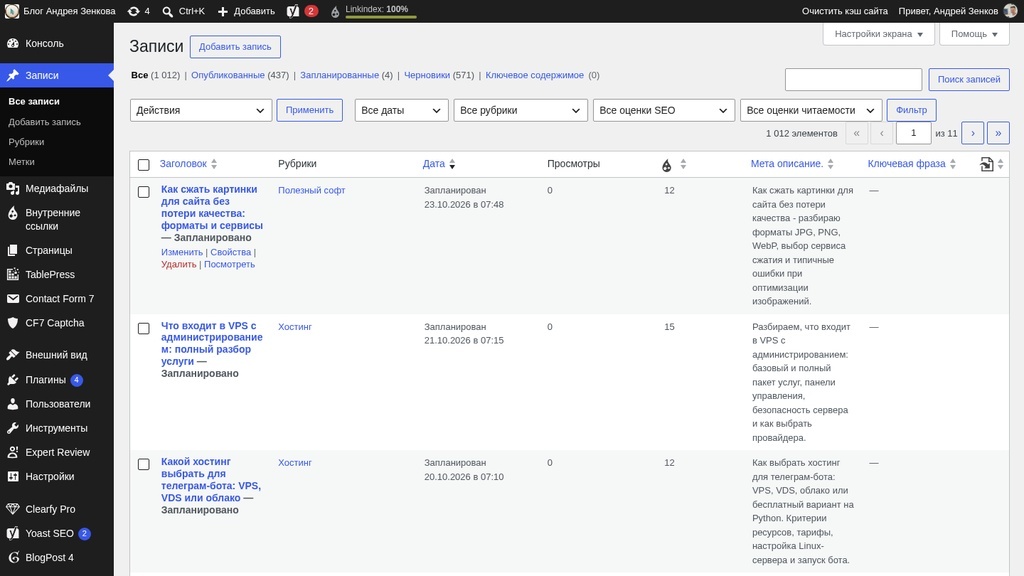Click the WordPress site logo icon
The width and height of the screenshot is (1024, 576).
(x=12, y=11)
